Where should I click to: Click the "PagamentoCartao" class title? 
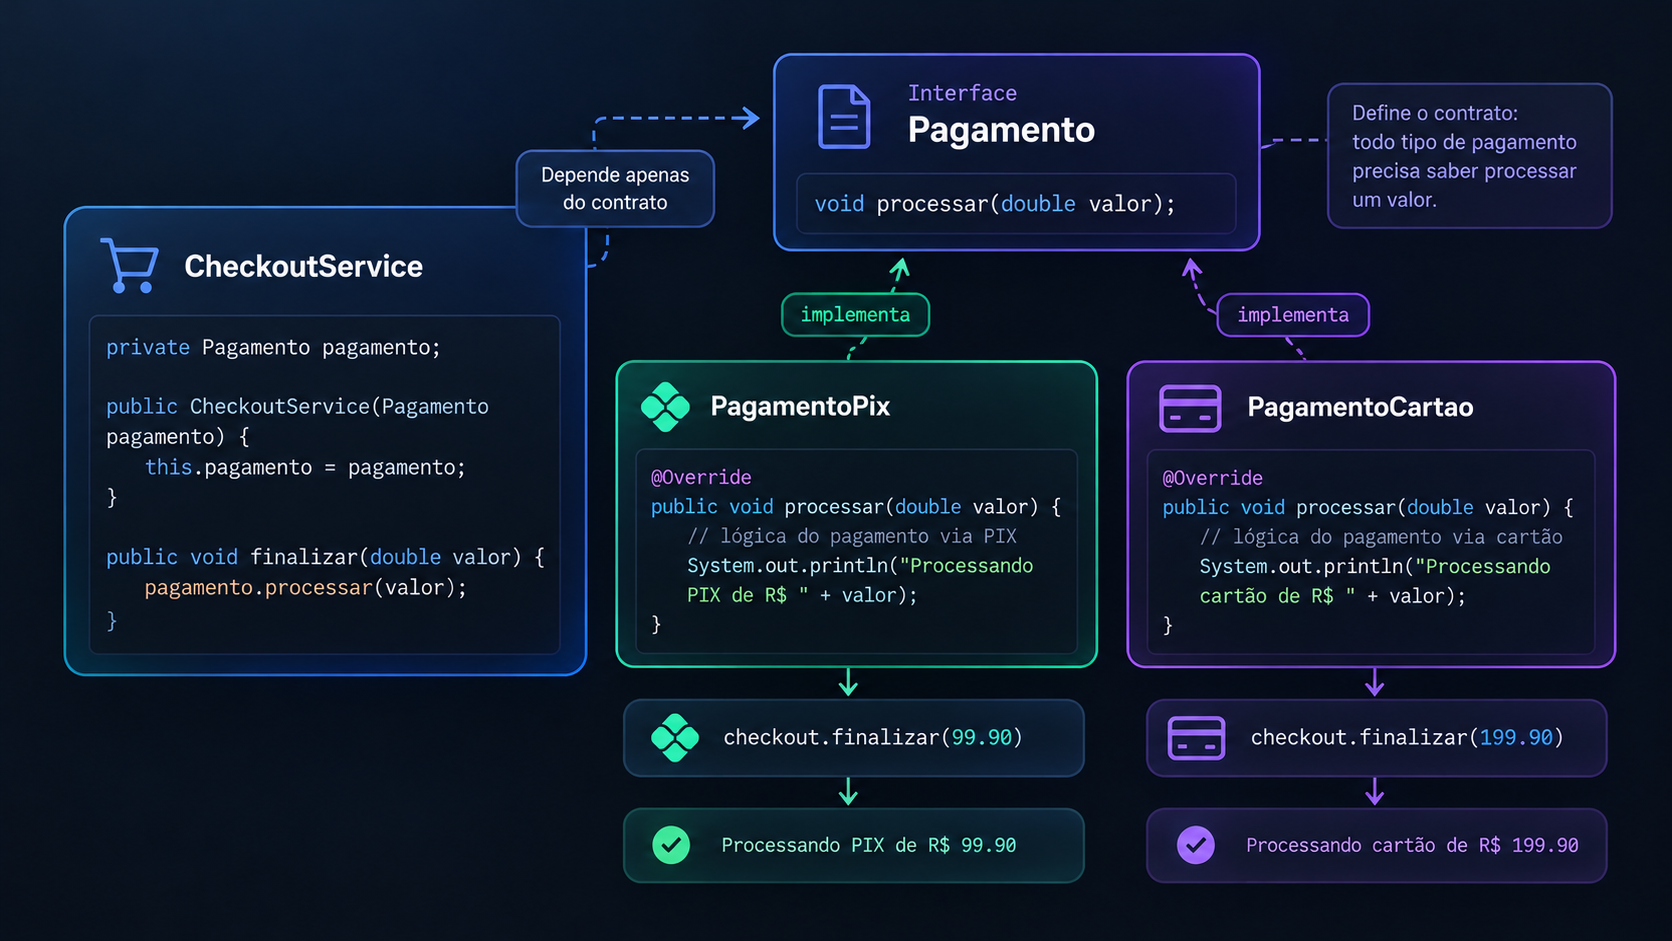coord(1360,407)
